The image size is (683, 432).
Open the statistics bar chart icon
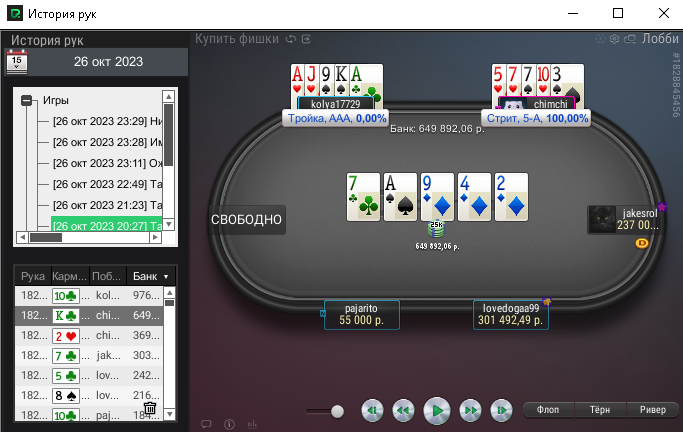[x=252, y=424]
